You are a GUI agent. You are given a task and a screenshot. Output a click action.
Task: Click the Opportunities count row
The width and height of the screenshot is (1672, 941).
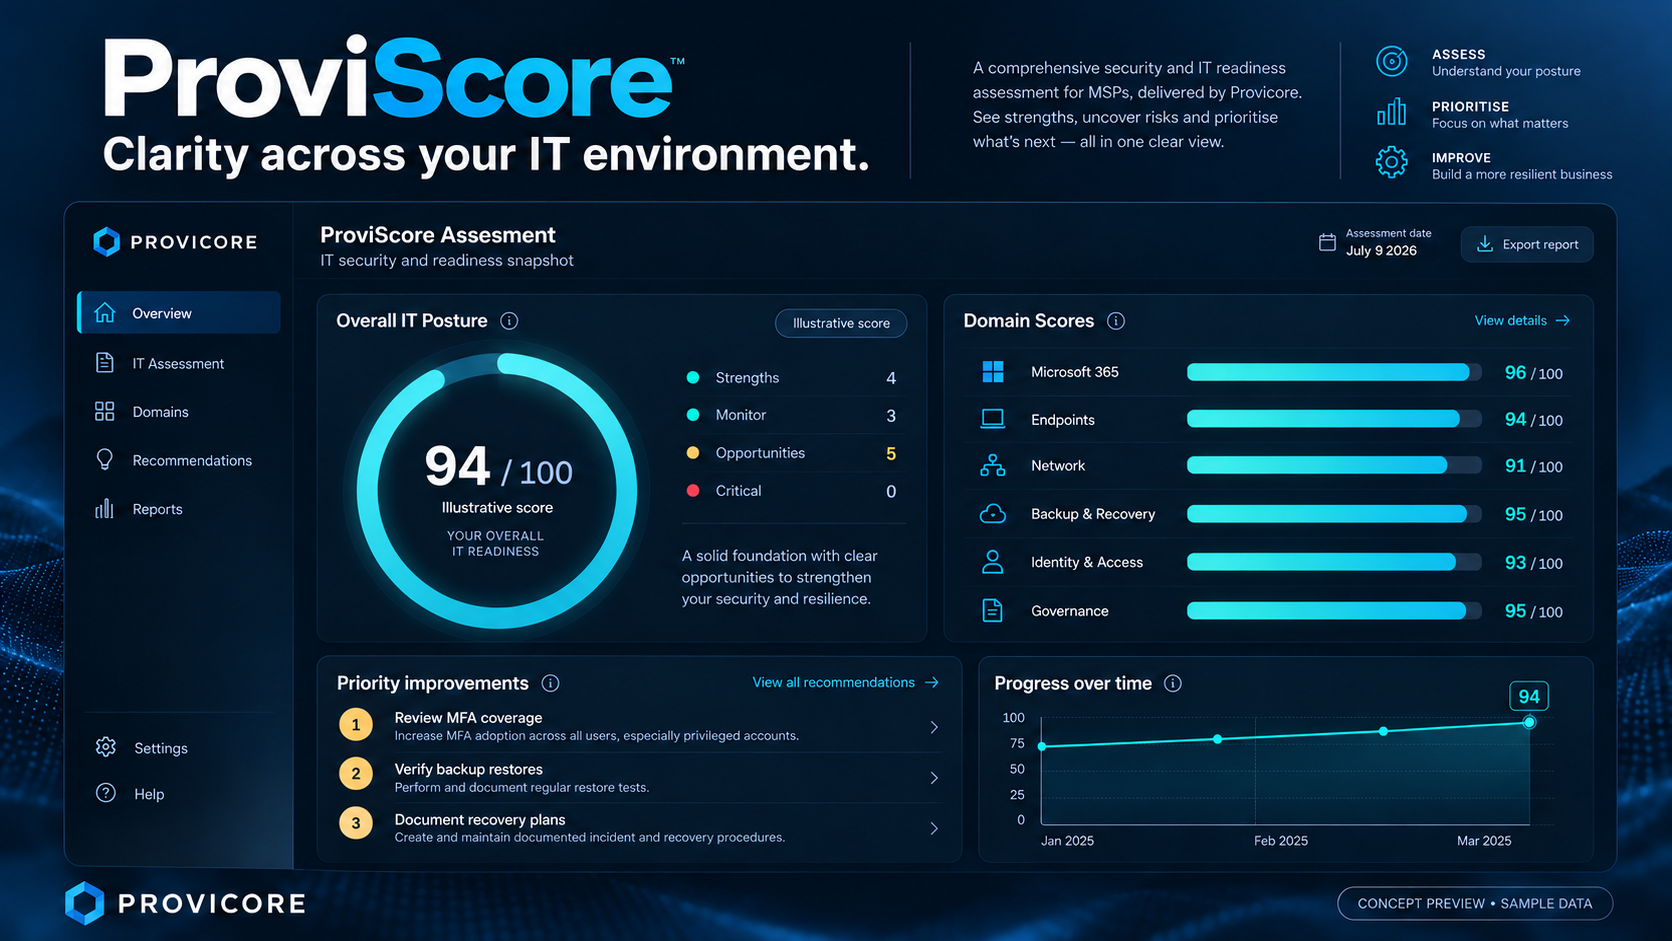(794, 453)
